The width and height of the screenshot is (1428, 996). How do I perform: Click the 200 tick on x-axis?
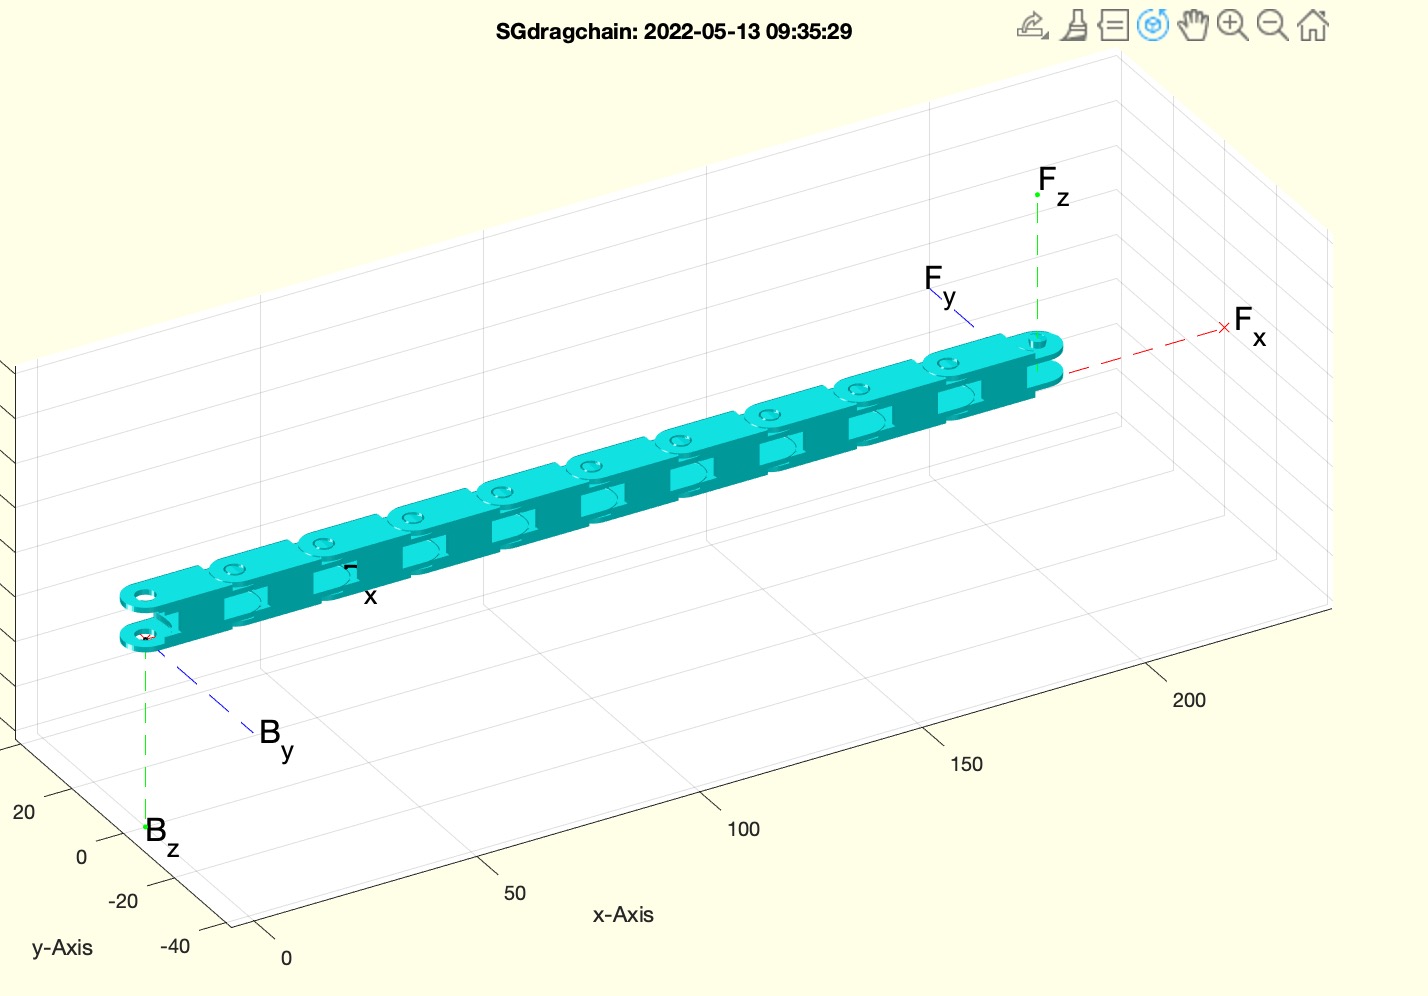click(1189, 700)
